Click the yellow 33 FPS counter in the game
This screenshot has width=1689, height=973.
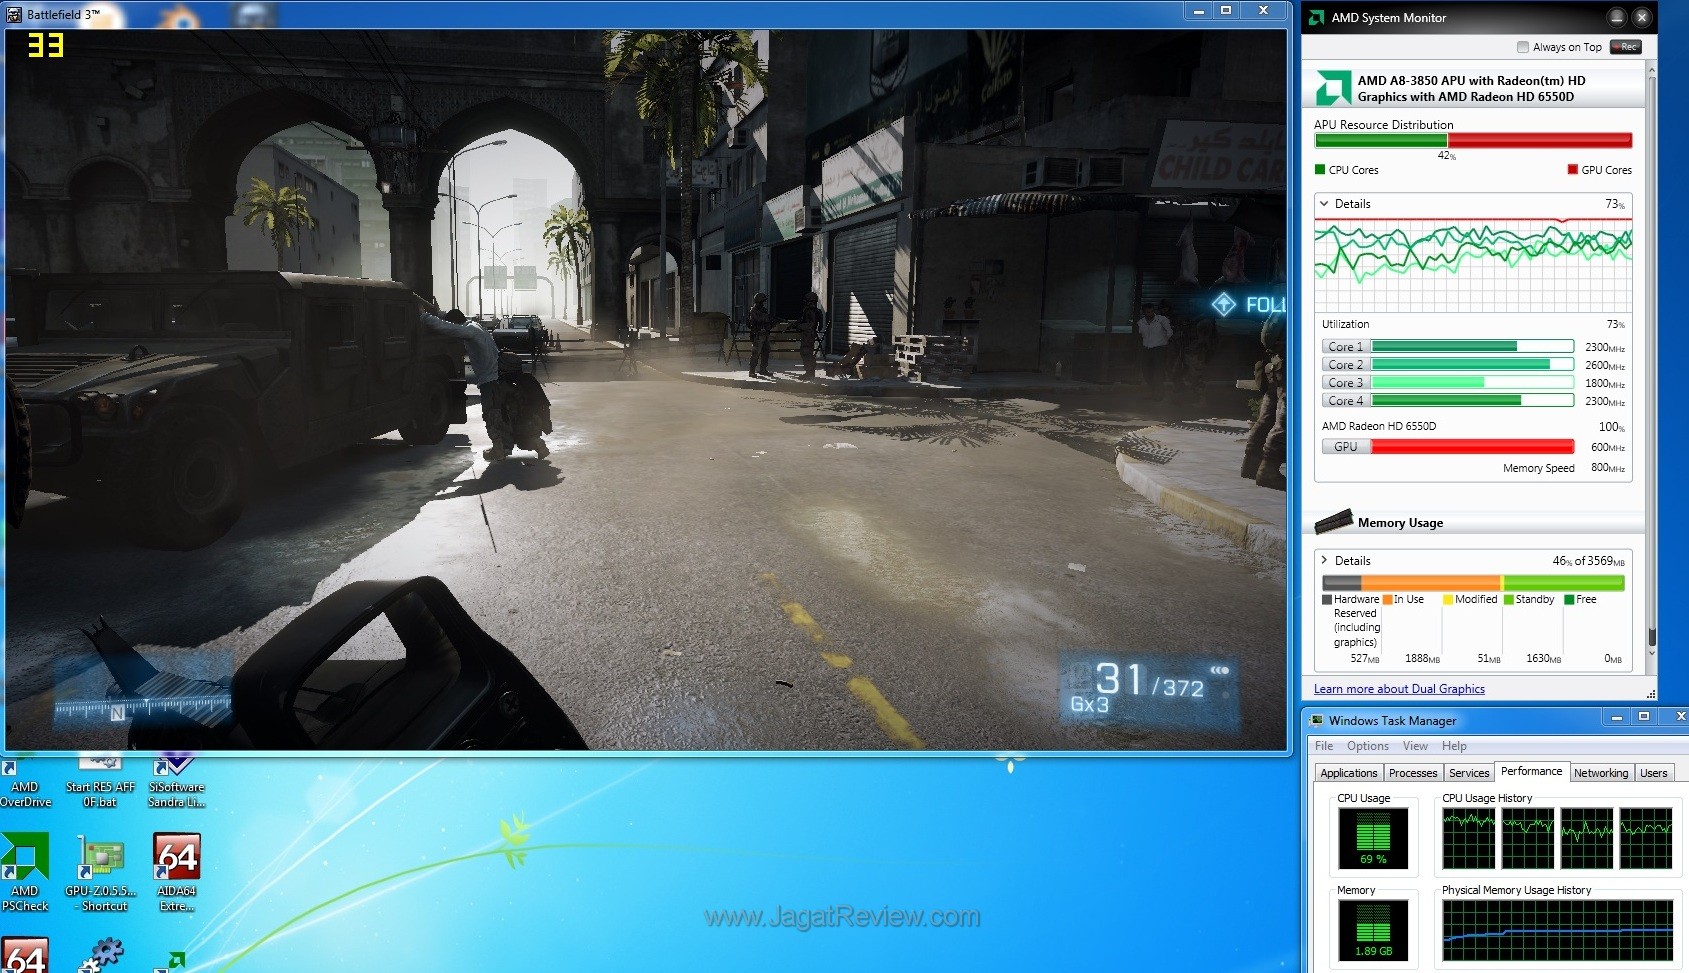click(x=45, y=45)
